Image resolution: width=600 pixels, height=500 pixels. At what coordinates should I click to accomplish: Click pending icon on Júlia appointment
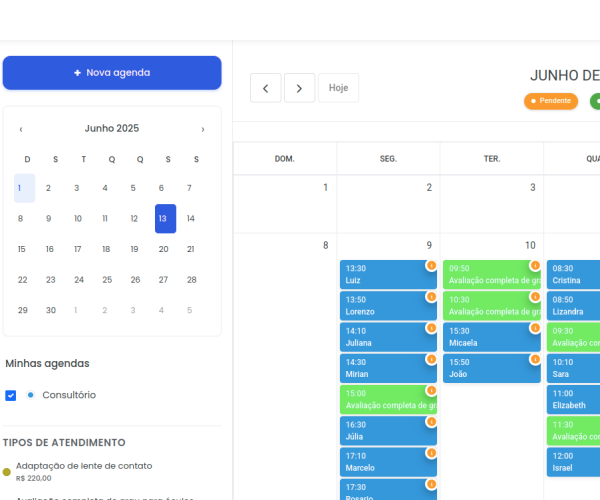(431, 422)
